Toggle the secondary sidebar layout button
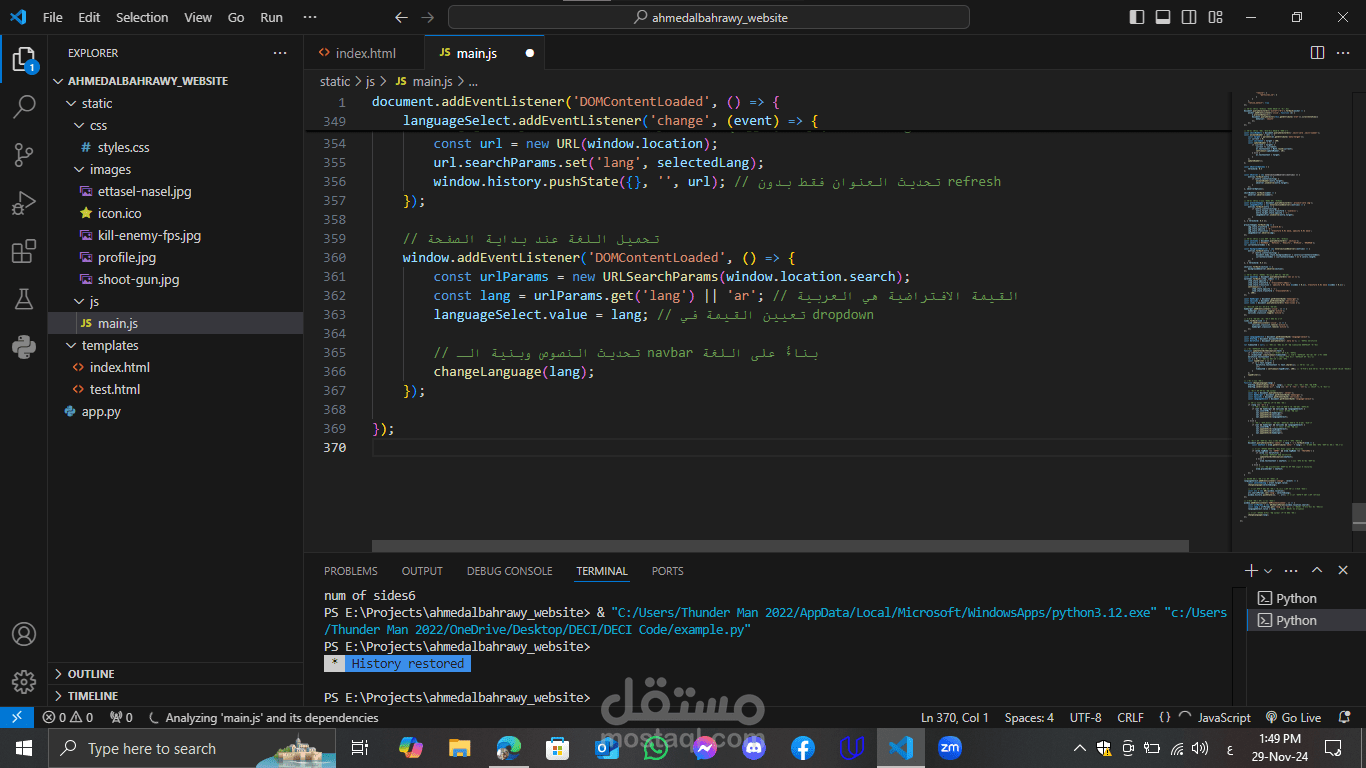This screenshot has width=1366, height=768. pyautogui.click(x=1189, y=17)
